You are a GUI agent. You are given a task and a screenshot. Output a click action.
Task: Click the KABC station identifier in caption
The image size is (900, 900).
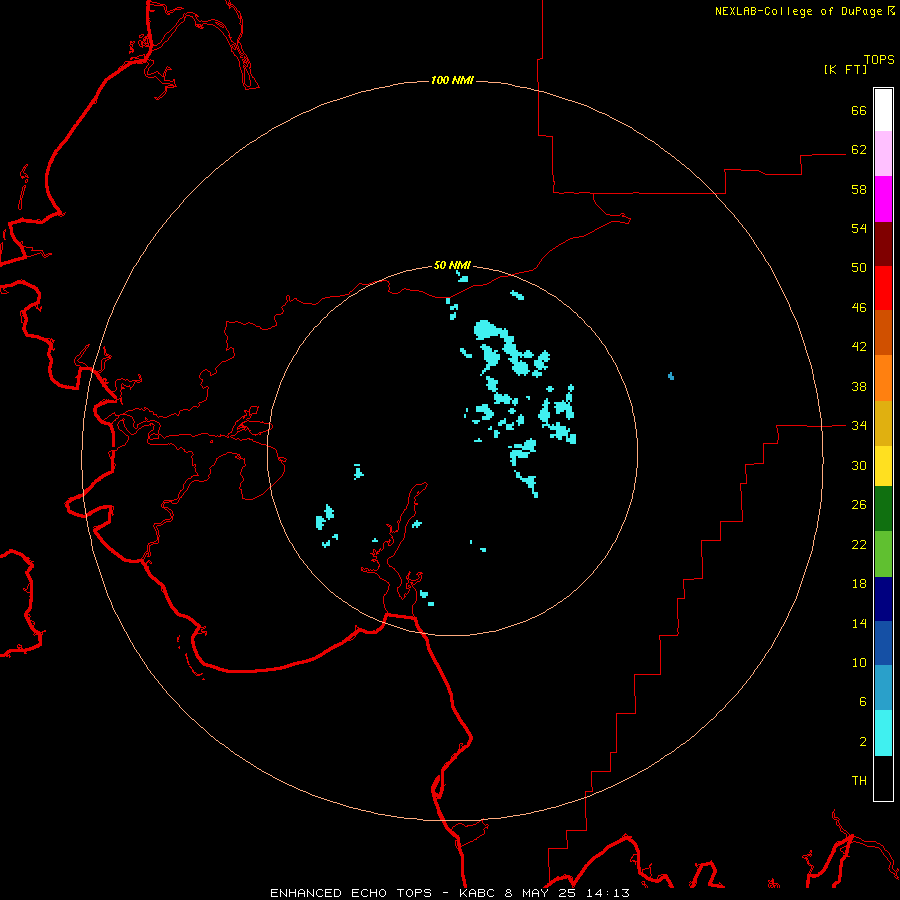coord(478,893)
